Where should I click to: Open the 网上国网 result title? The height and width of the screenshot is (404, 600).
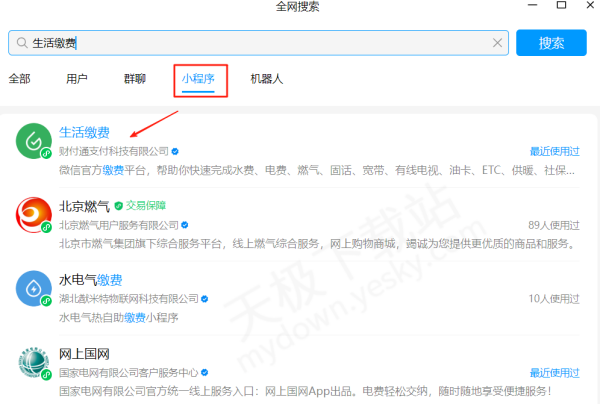[x=84, y=354]
